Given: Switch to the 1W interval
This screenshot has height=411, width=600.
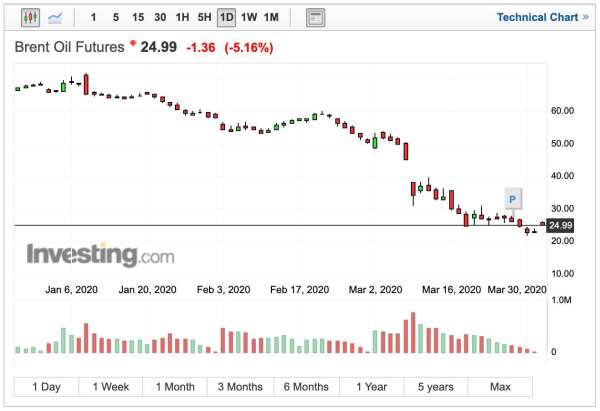Looking at the screenshot, I should tap(249, 17).
